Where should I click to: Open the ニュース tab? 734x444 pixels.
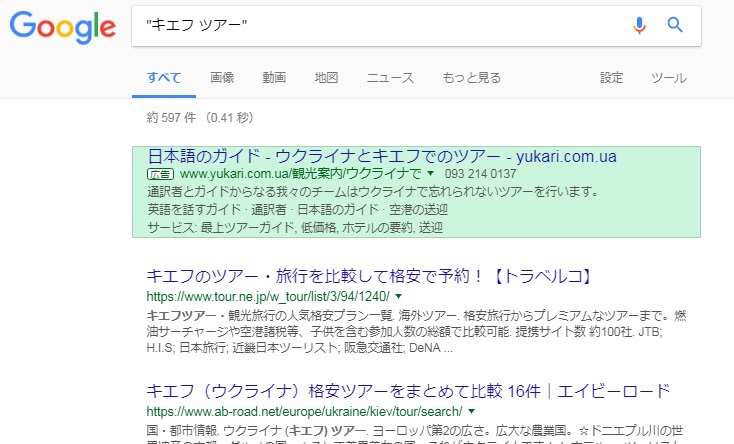(x=390, y=78)
